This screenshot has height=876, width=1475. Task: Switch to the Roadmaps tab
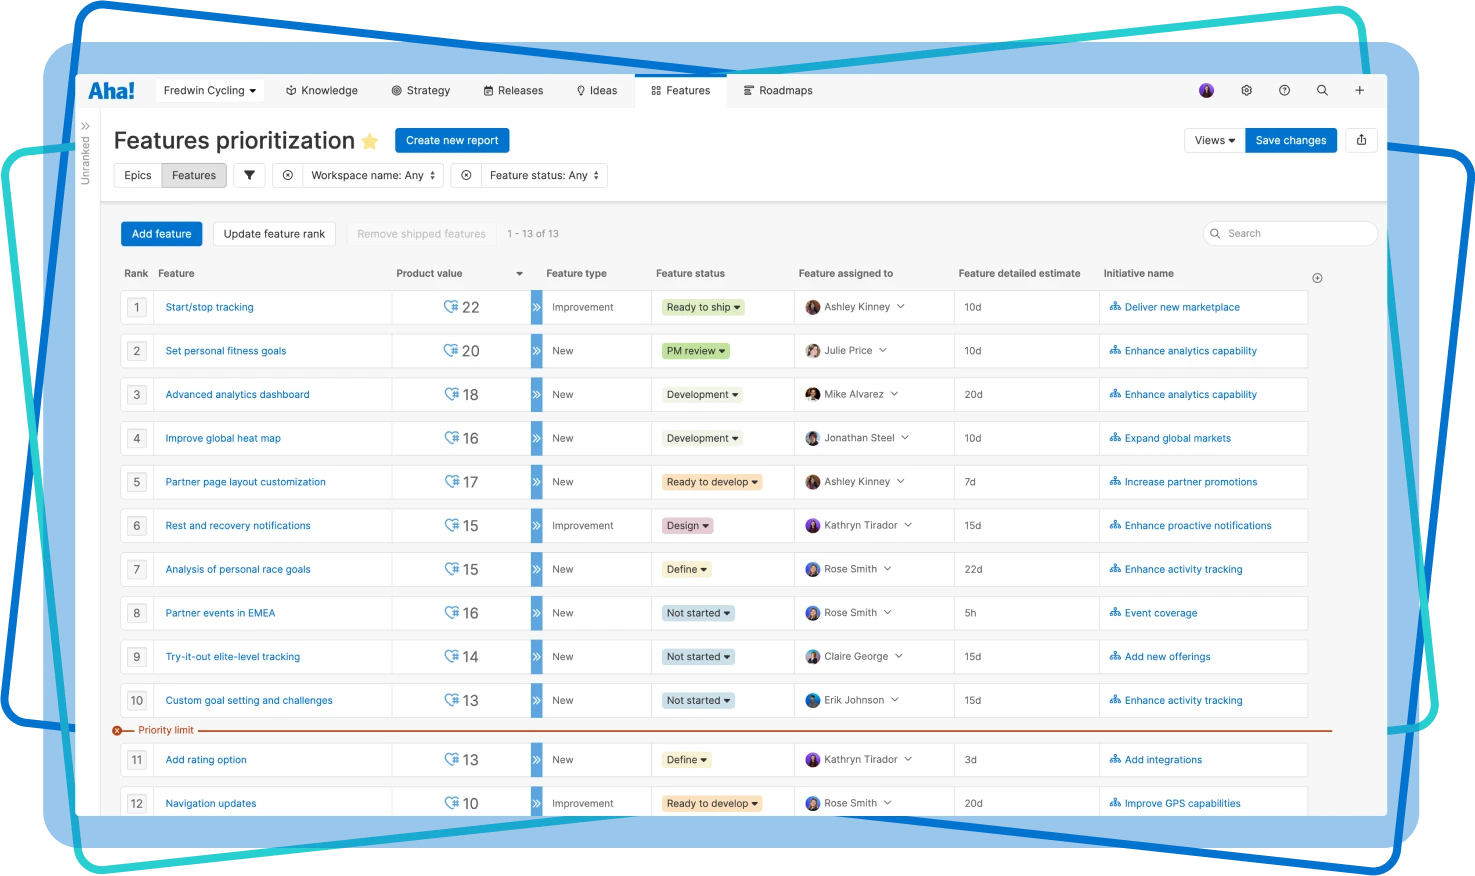778,90
